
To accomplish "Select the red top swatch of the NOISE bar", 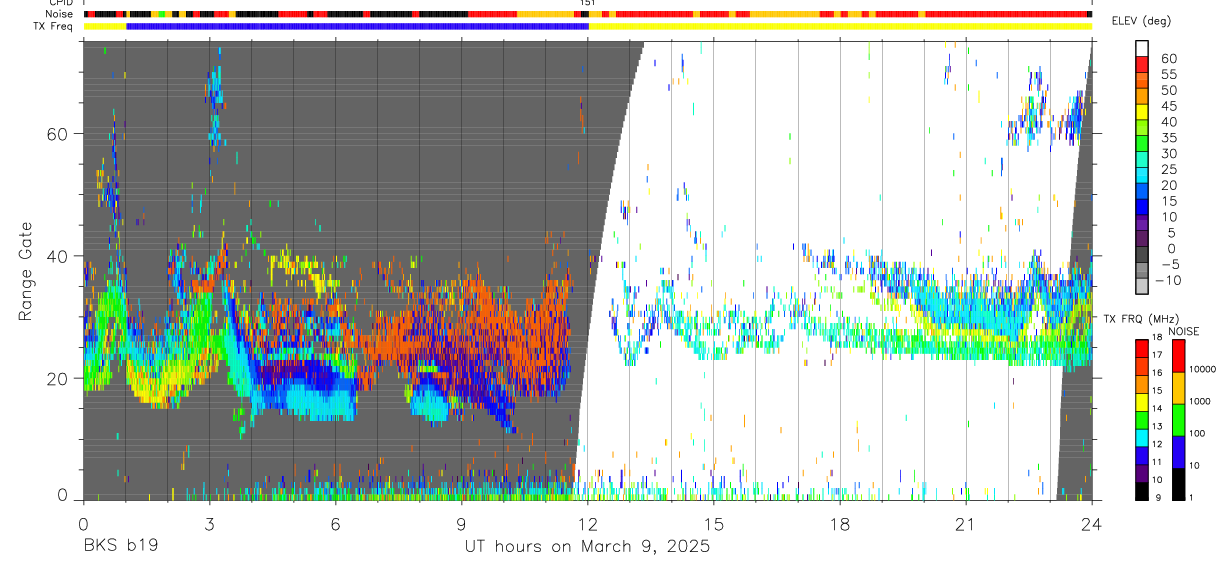I will coord(1177,357).
